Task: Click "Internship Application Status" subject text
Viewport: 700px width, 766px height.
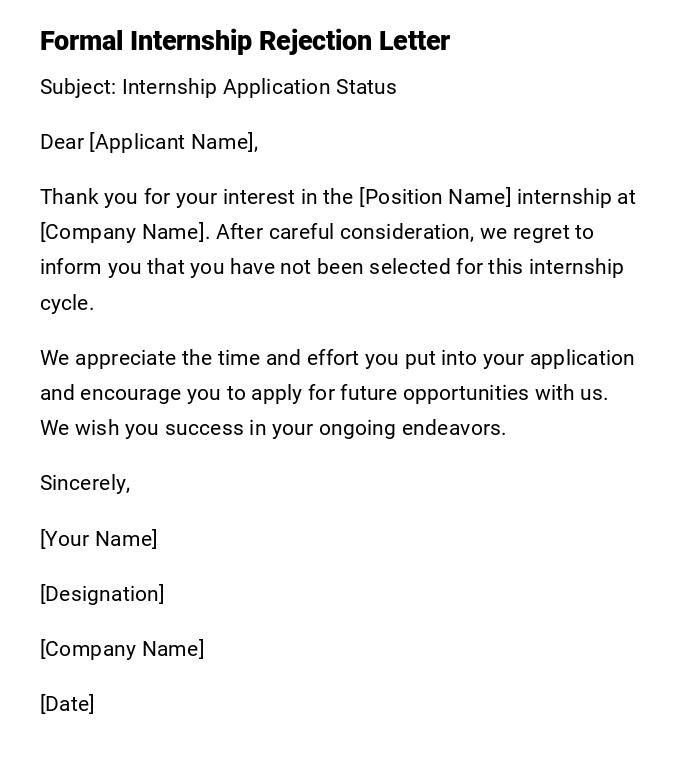Action: [259, 87]
